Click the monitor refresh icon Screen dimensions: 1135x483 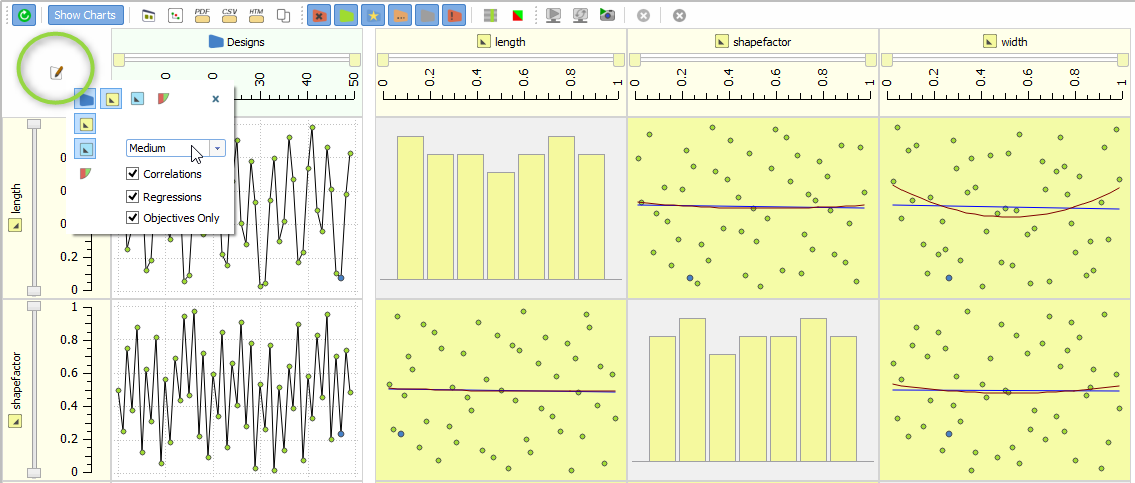pos(580,14)
